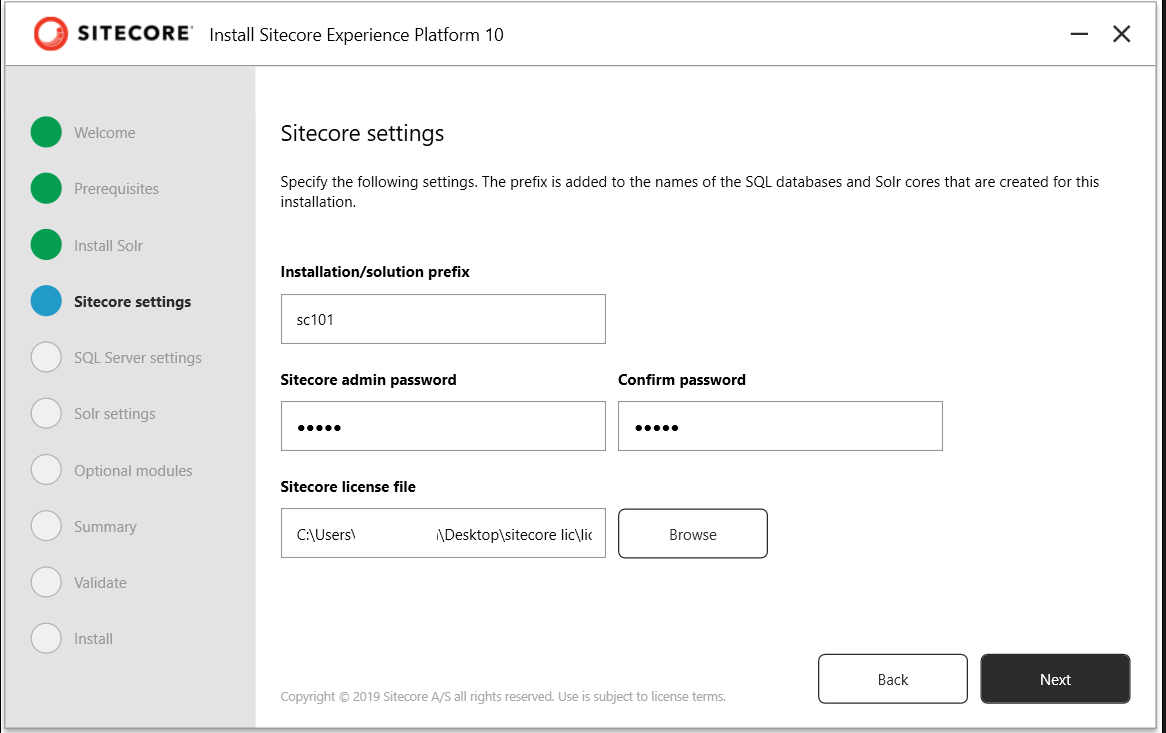Focus the Sitecore admin password field
This screenshot has width=1166, height=733.
443,426
